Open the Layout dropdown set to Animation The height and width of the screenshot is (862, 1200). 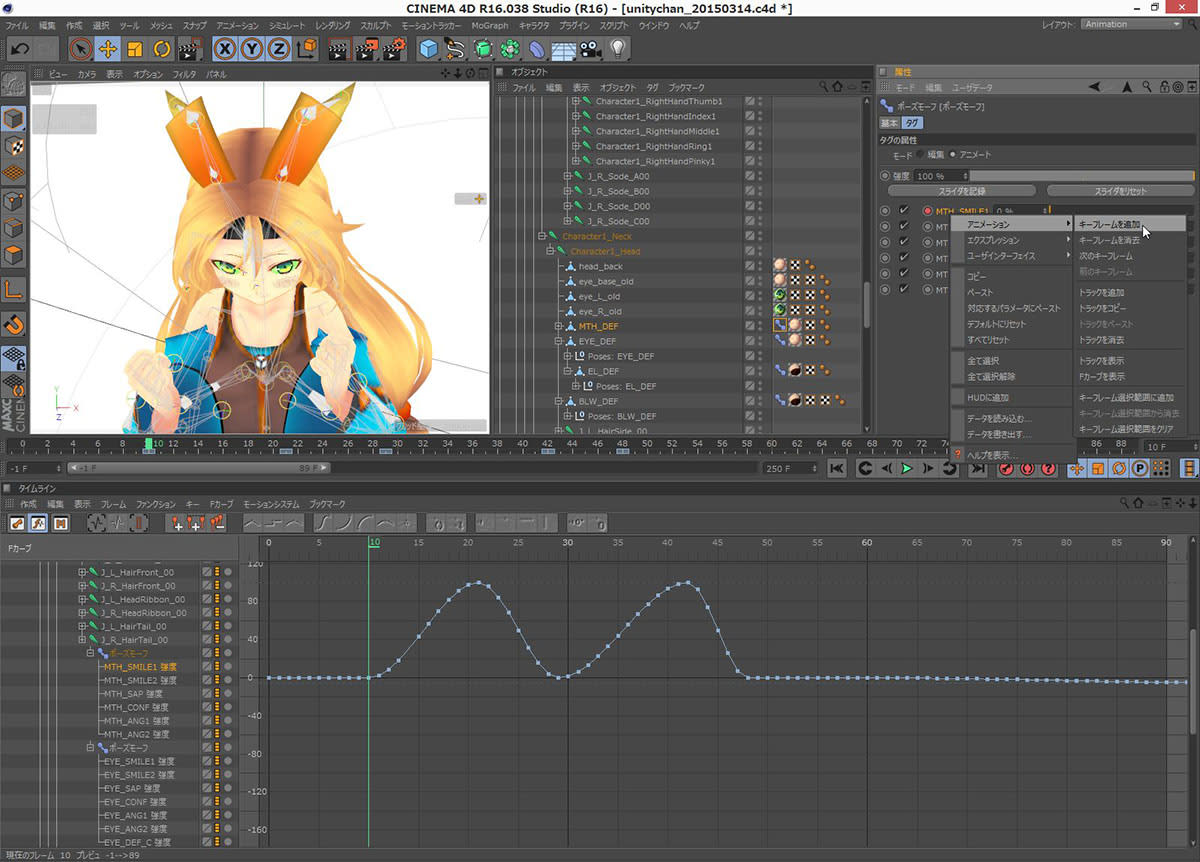[x=1133, y=24]
